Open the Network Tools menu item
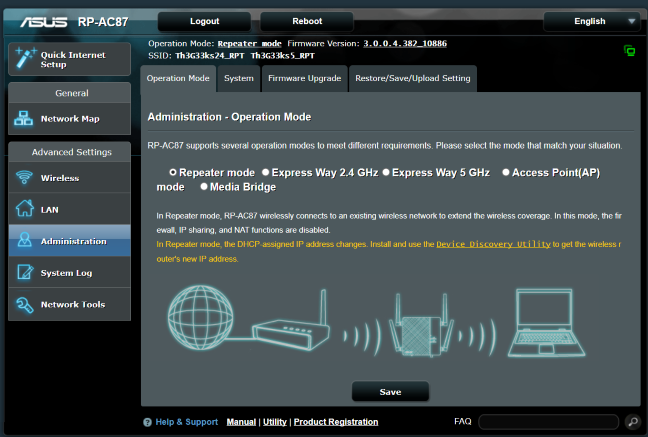This screenshot has height=437, width=648. pyautogui.click(x=69, y=304)
